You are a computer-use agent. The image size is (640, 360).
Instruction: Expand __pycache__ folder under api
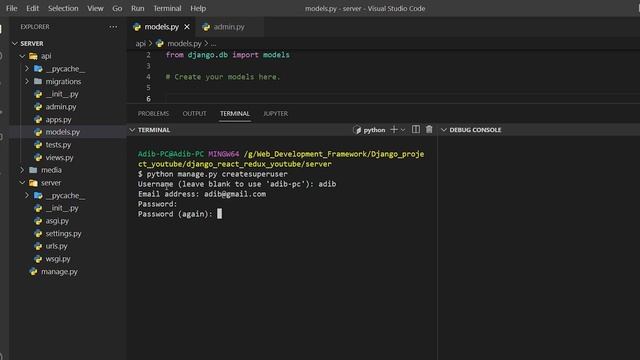pyautogui.click(x=27, y=69)
